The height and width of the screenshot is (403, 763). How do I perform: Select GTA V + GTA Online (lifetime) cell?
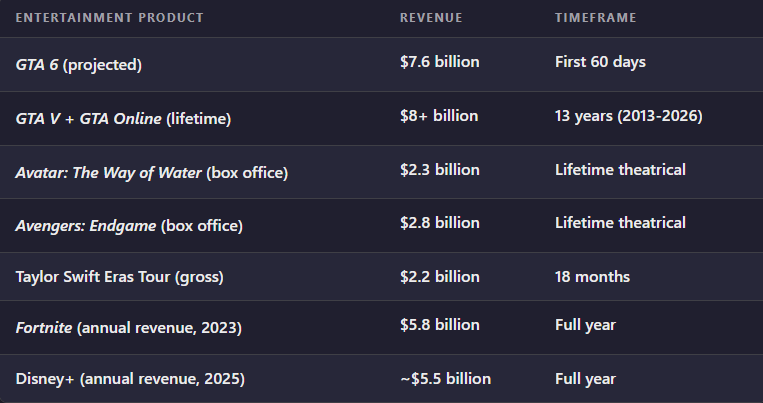point(124,118)
